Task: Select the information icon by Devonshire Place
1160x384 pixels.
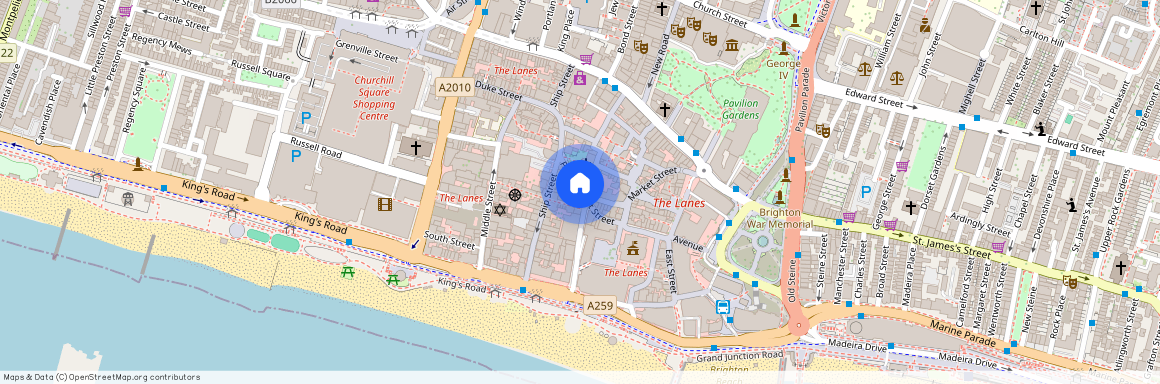Action: (x=1070, y=205)
